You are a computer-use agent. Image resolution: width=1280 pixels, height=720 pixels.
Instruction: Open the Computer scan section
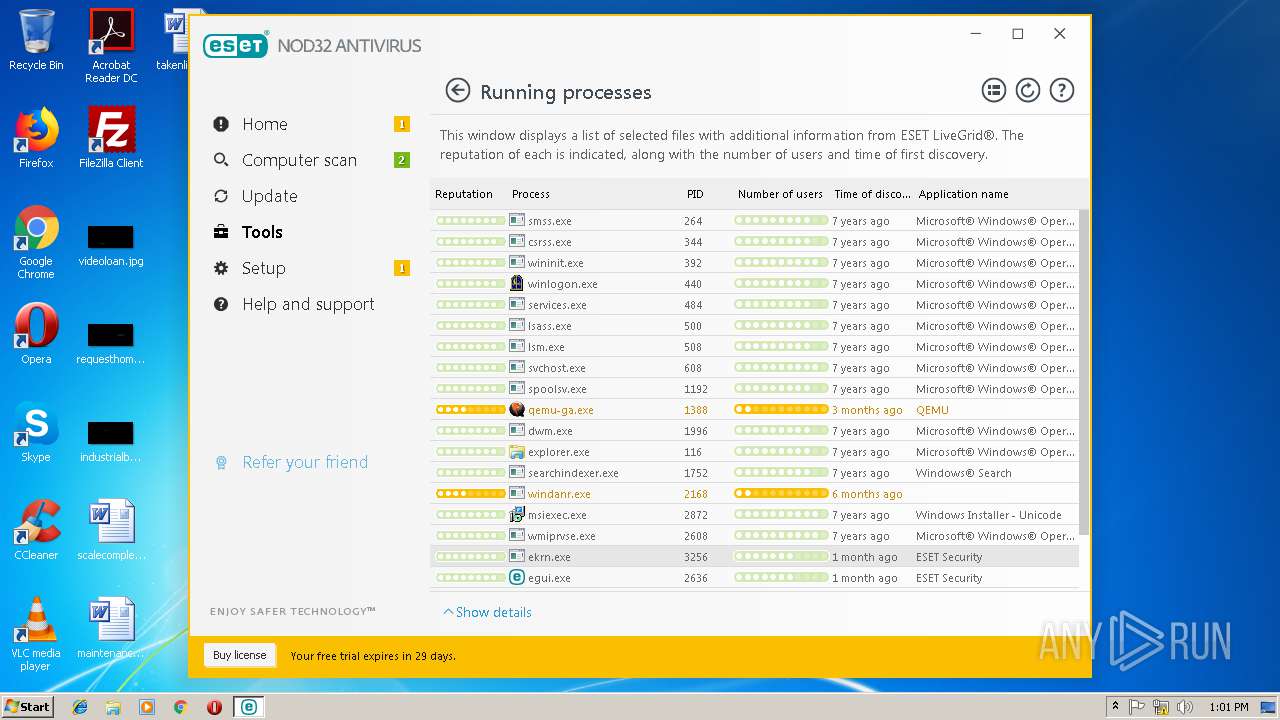tap(299, 160)
